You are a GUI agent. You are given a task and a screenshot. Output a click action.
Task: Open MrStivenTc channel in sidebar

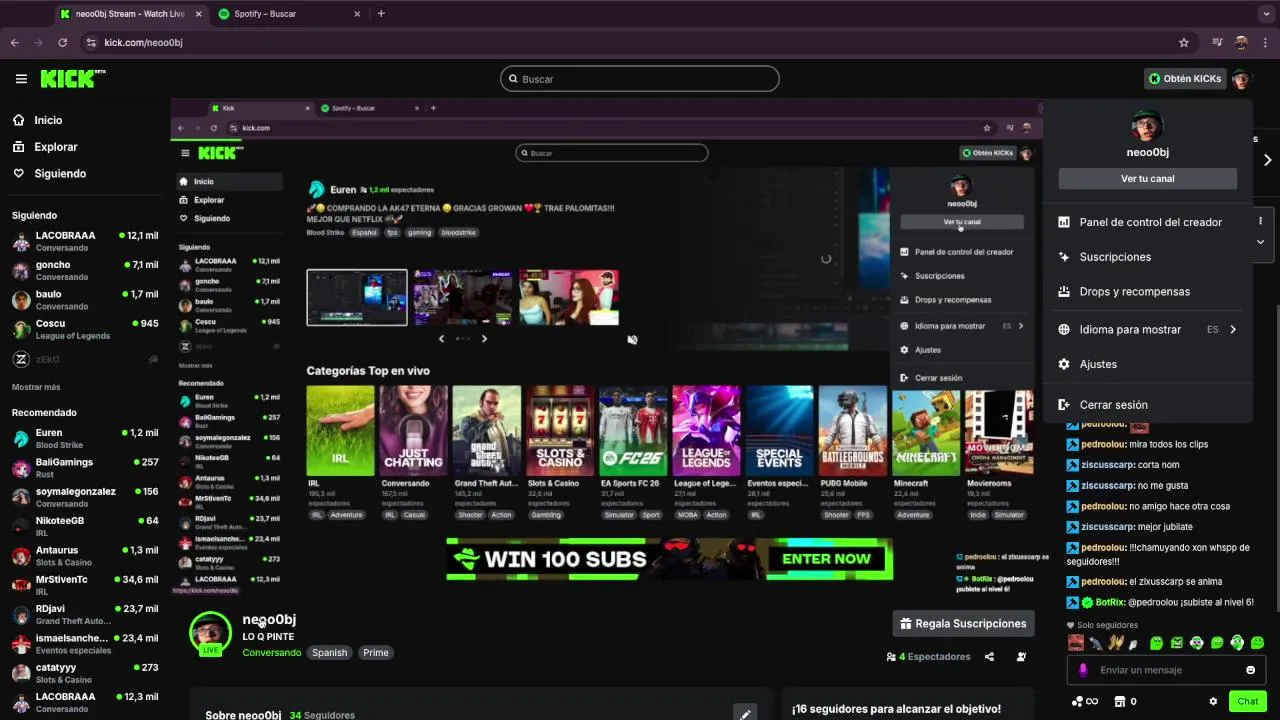point(85,585)
